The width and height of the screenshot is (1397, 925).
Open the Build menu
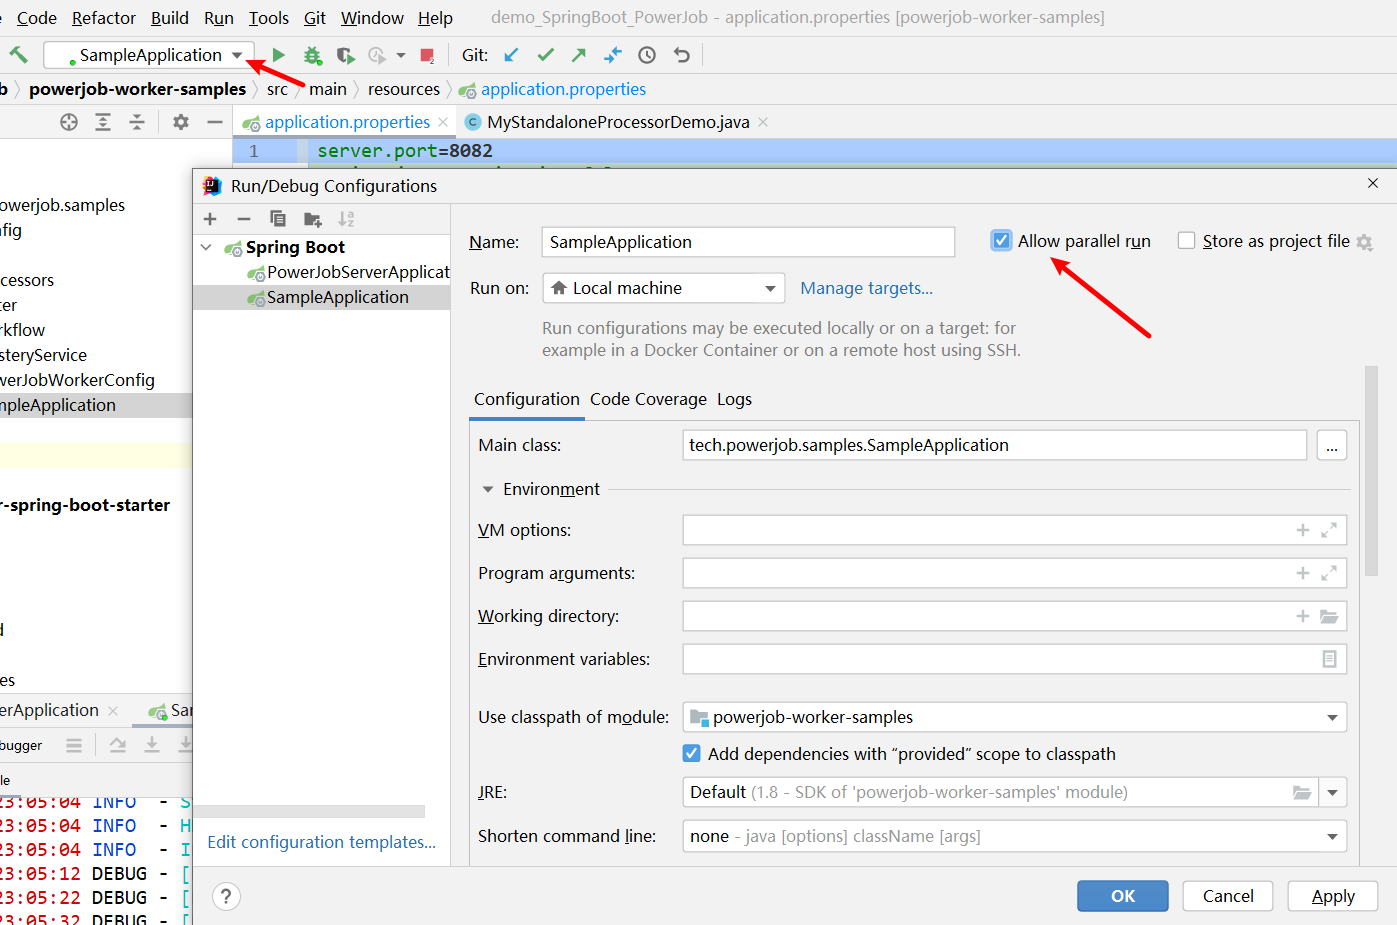(x=170, y=18)
